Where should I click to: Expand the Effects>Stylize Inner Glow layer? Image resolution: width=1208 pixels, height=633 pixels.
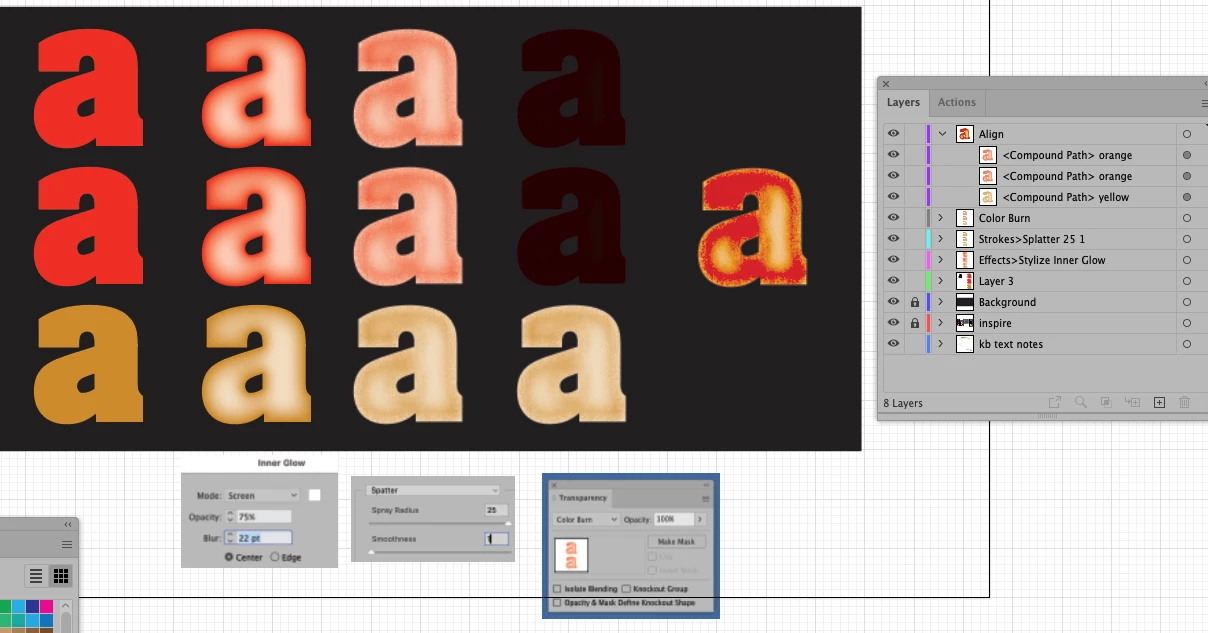click(x=941, y=260)
